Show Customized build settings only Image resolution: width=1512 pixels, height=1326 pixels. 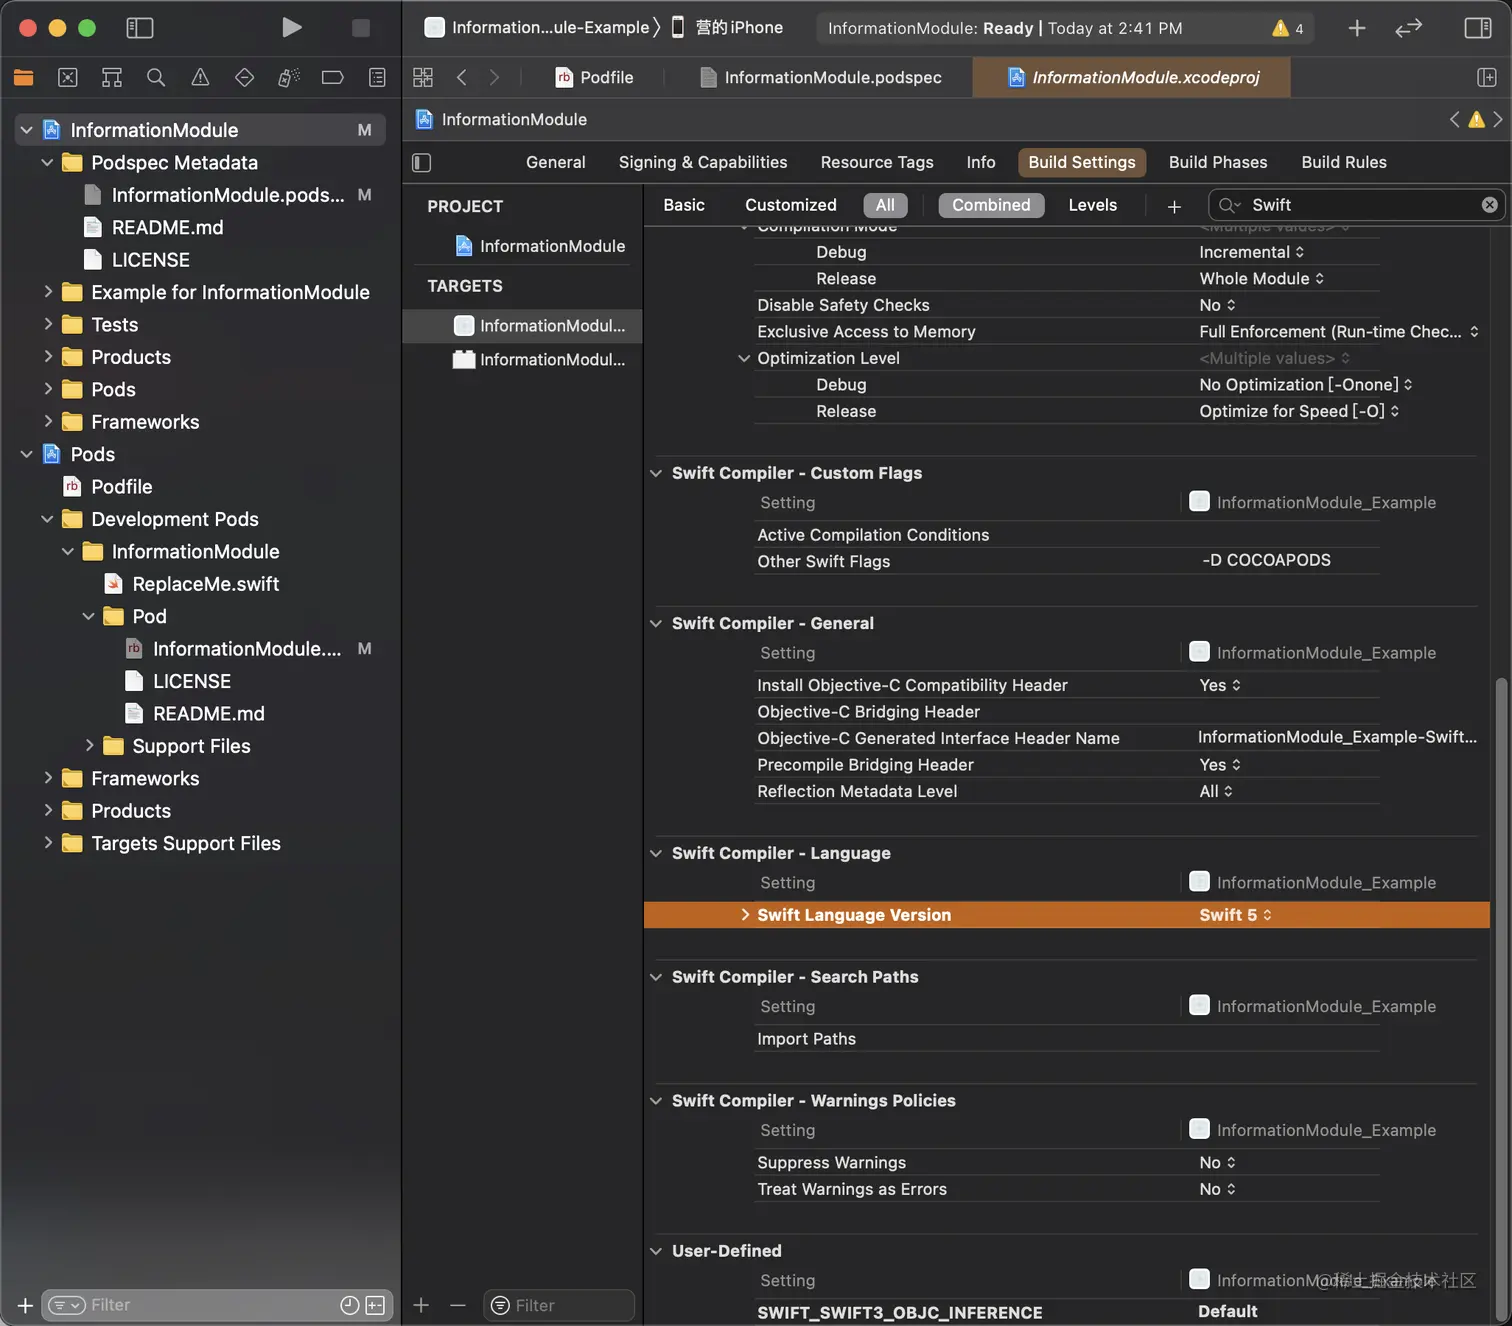pyautogui.click(x=790, y=205)
